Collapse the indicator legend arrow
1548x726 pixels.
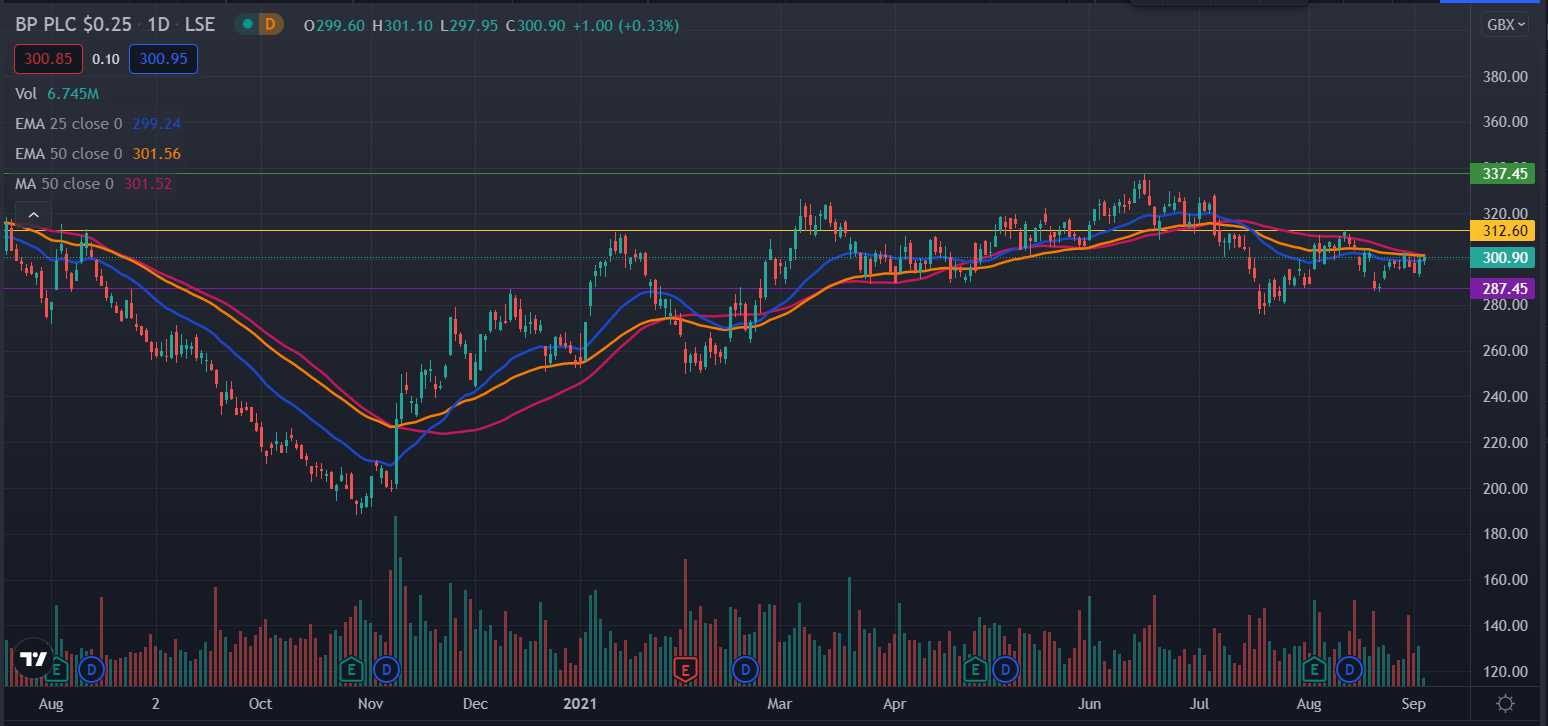(33, 215)
